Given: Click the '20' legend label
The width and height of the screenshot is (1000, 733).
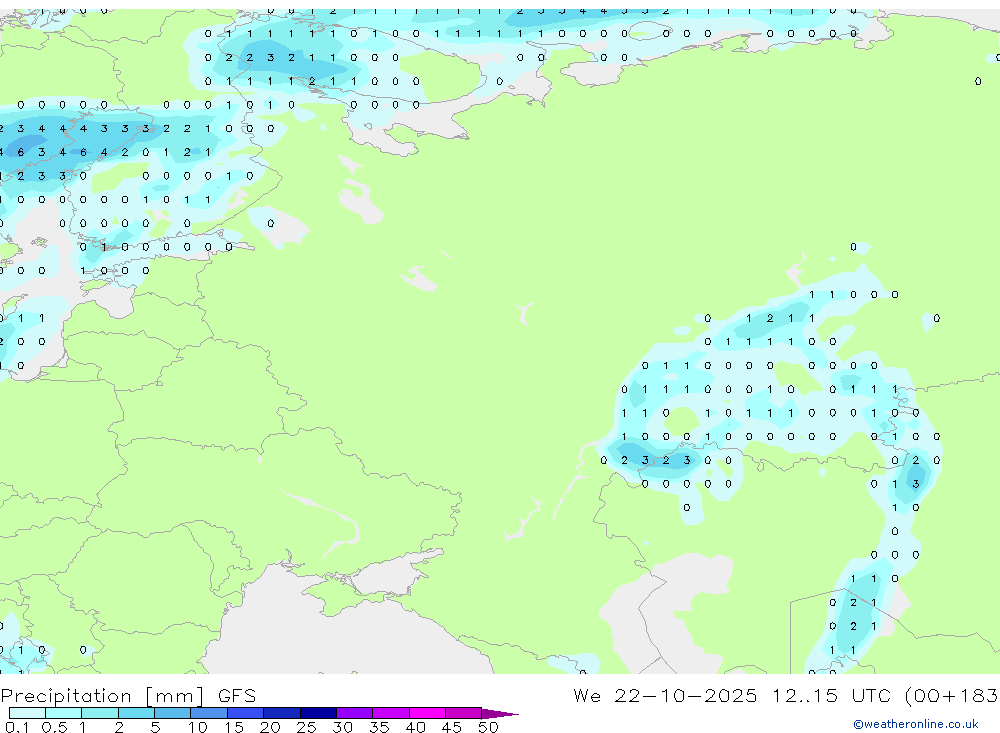Looking at the screenshot, I should click(270, 727).
